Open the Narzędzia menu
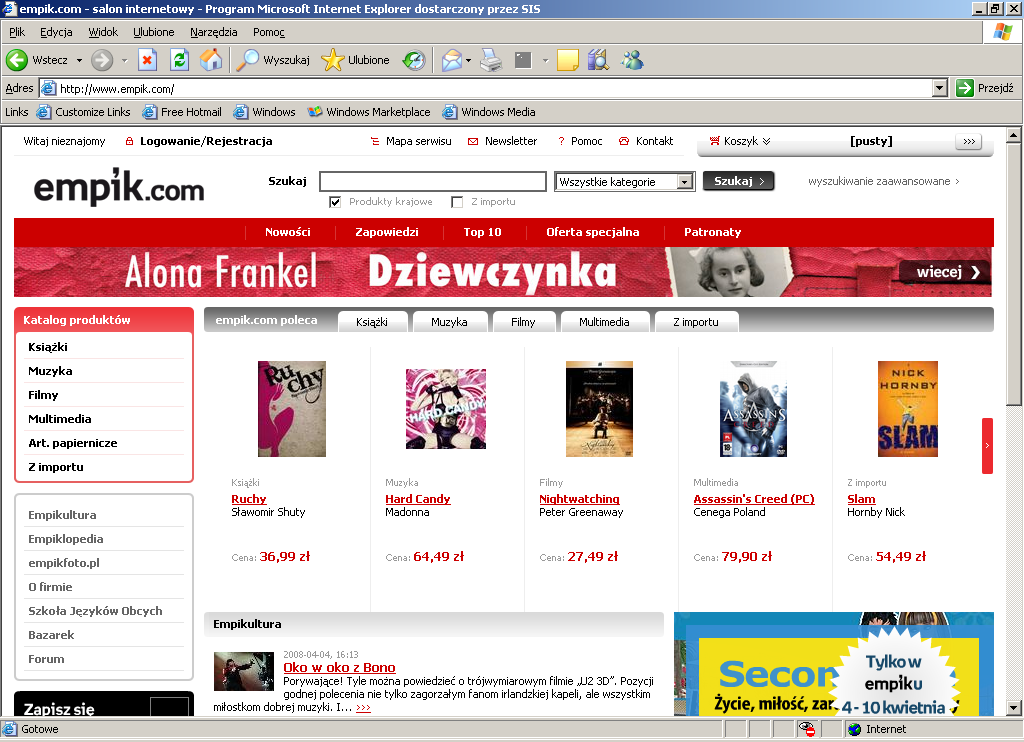 click(x=214, y=32)
